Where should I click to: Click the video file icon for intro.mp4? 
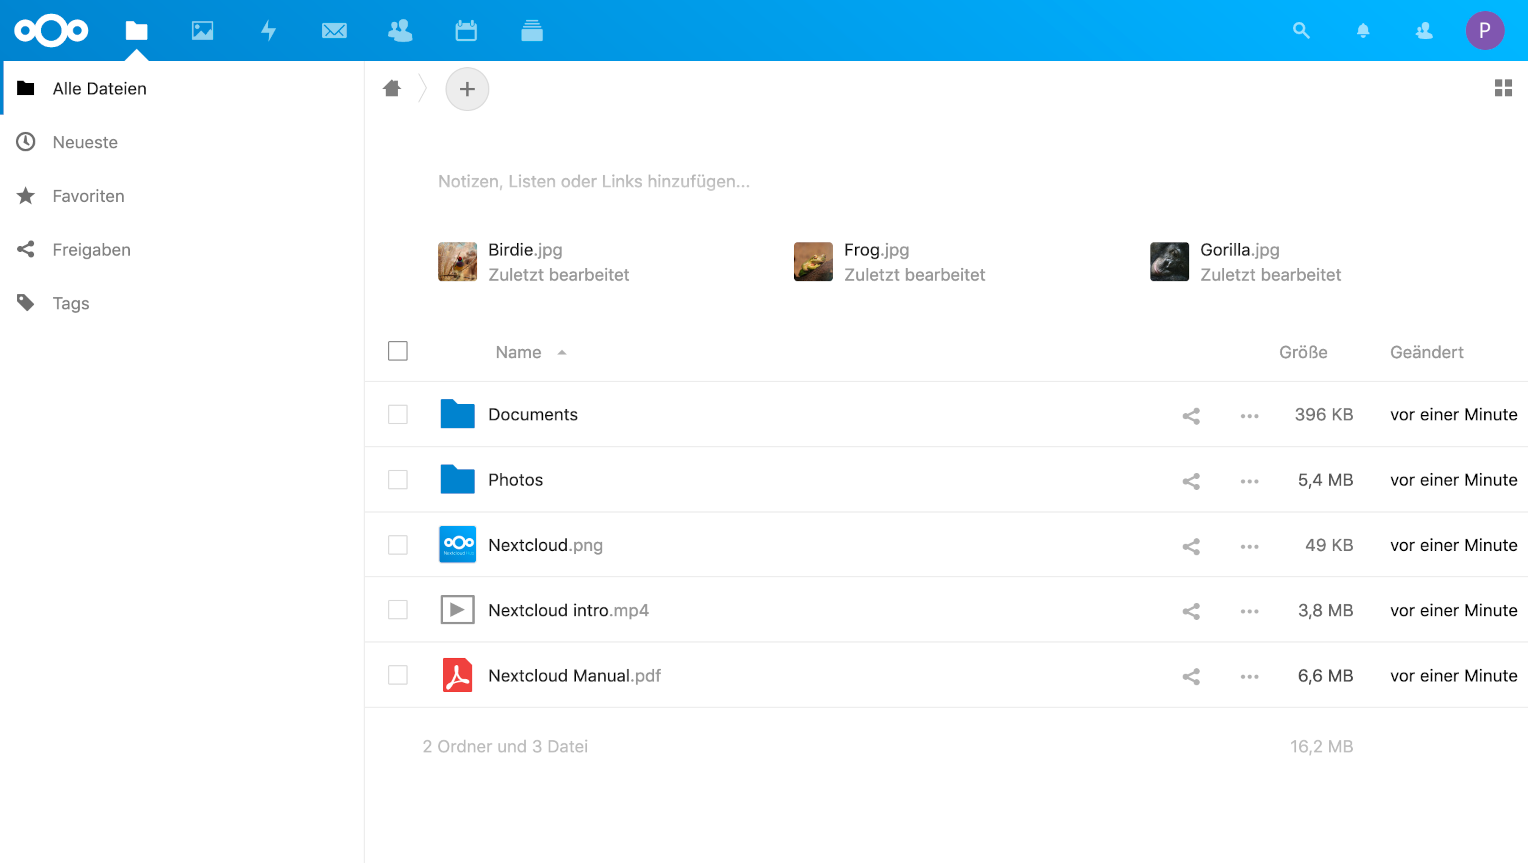coord(457,610)
